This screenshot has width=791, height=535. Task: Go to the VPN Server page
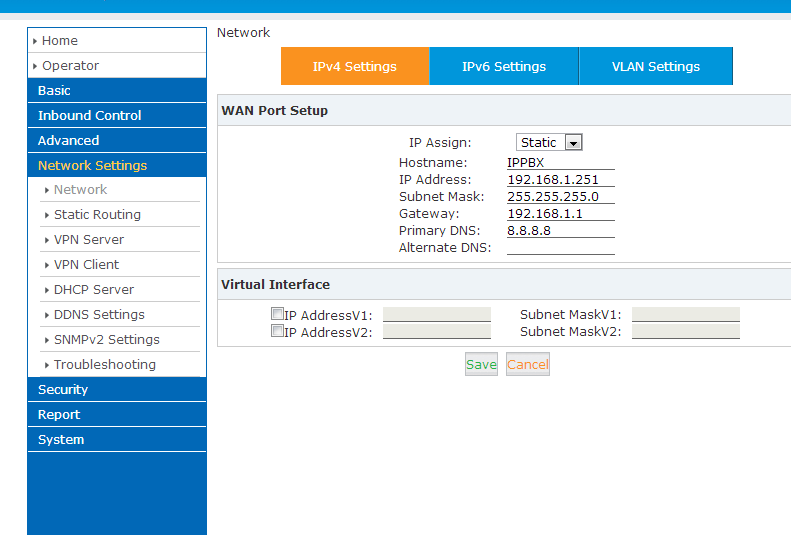(89, 240)
